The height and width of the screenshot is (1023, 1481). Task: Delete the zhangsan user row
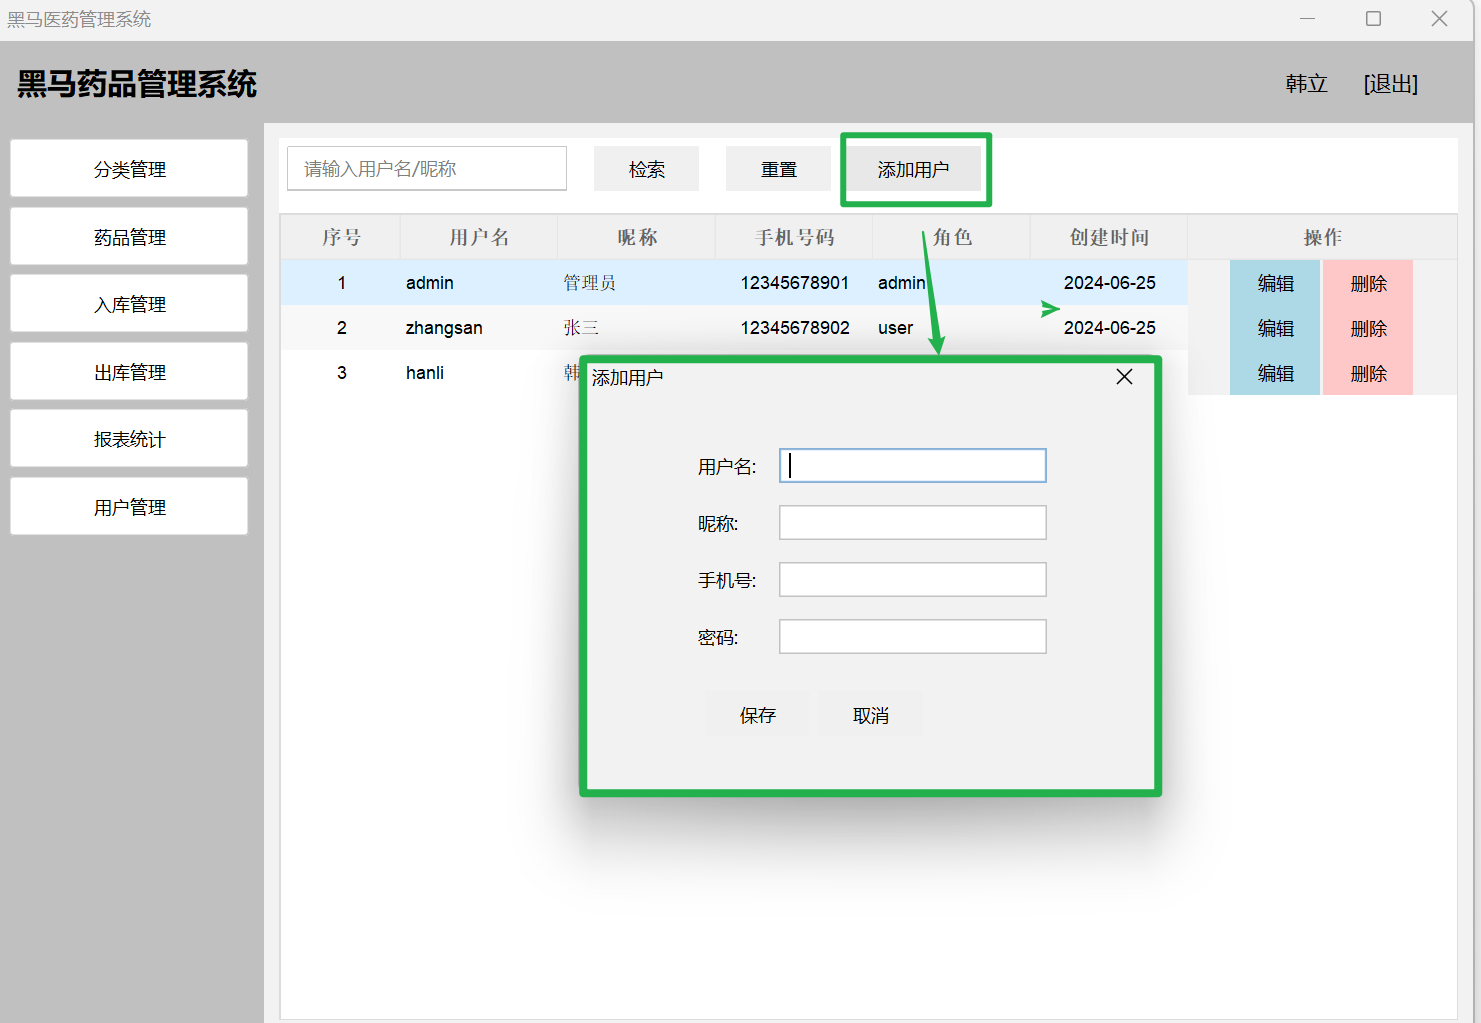[1368, 328]
